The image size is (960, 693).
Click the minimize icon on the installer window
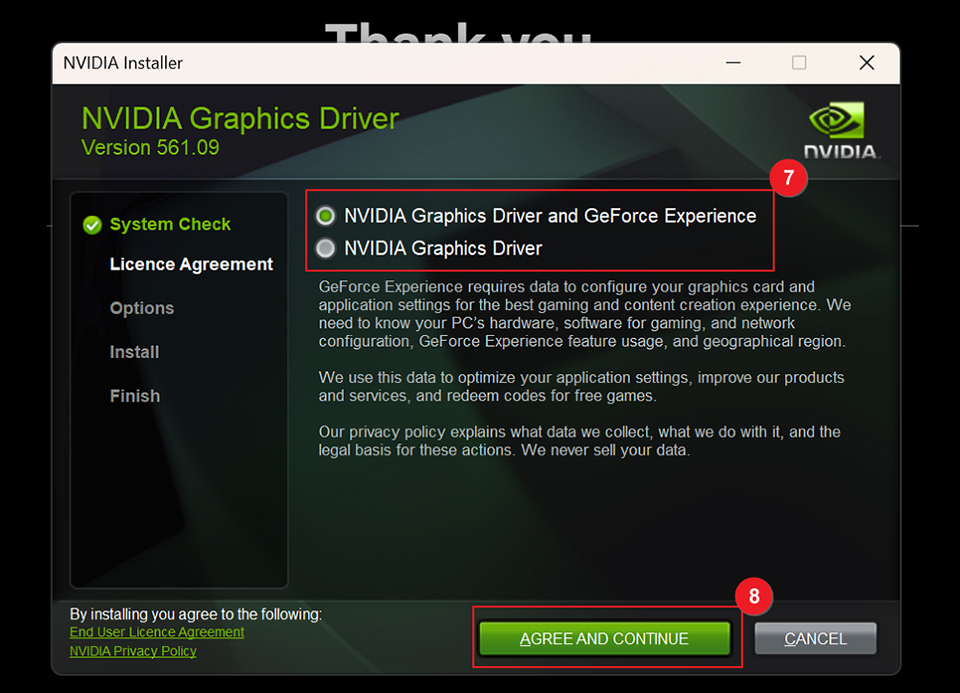tap(733, 62)
